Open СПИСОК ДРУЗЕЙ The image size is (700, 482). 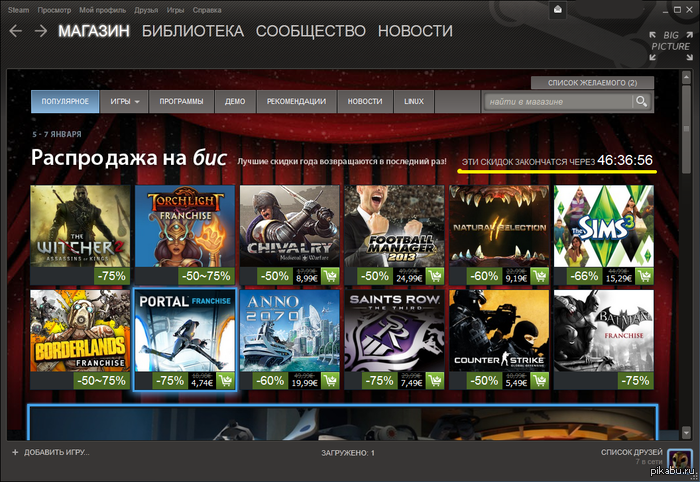[631, 452]
